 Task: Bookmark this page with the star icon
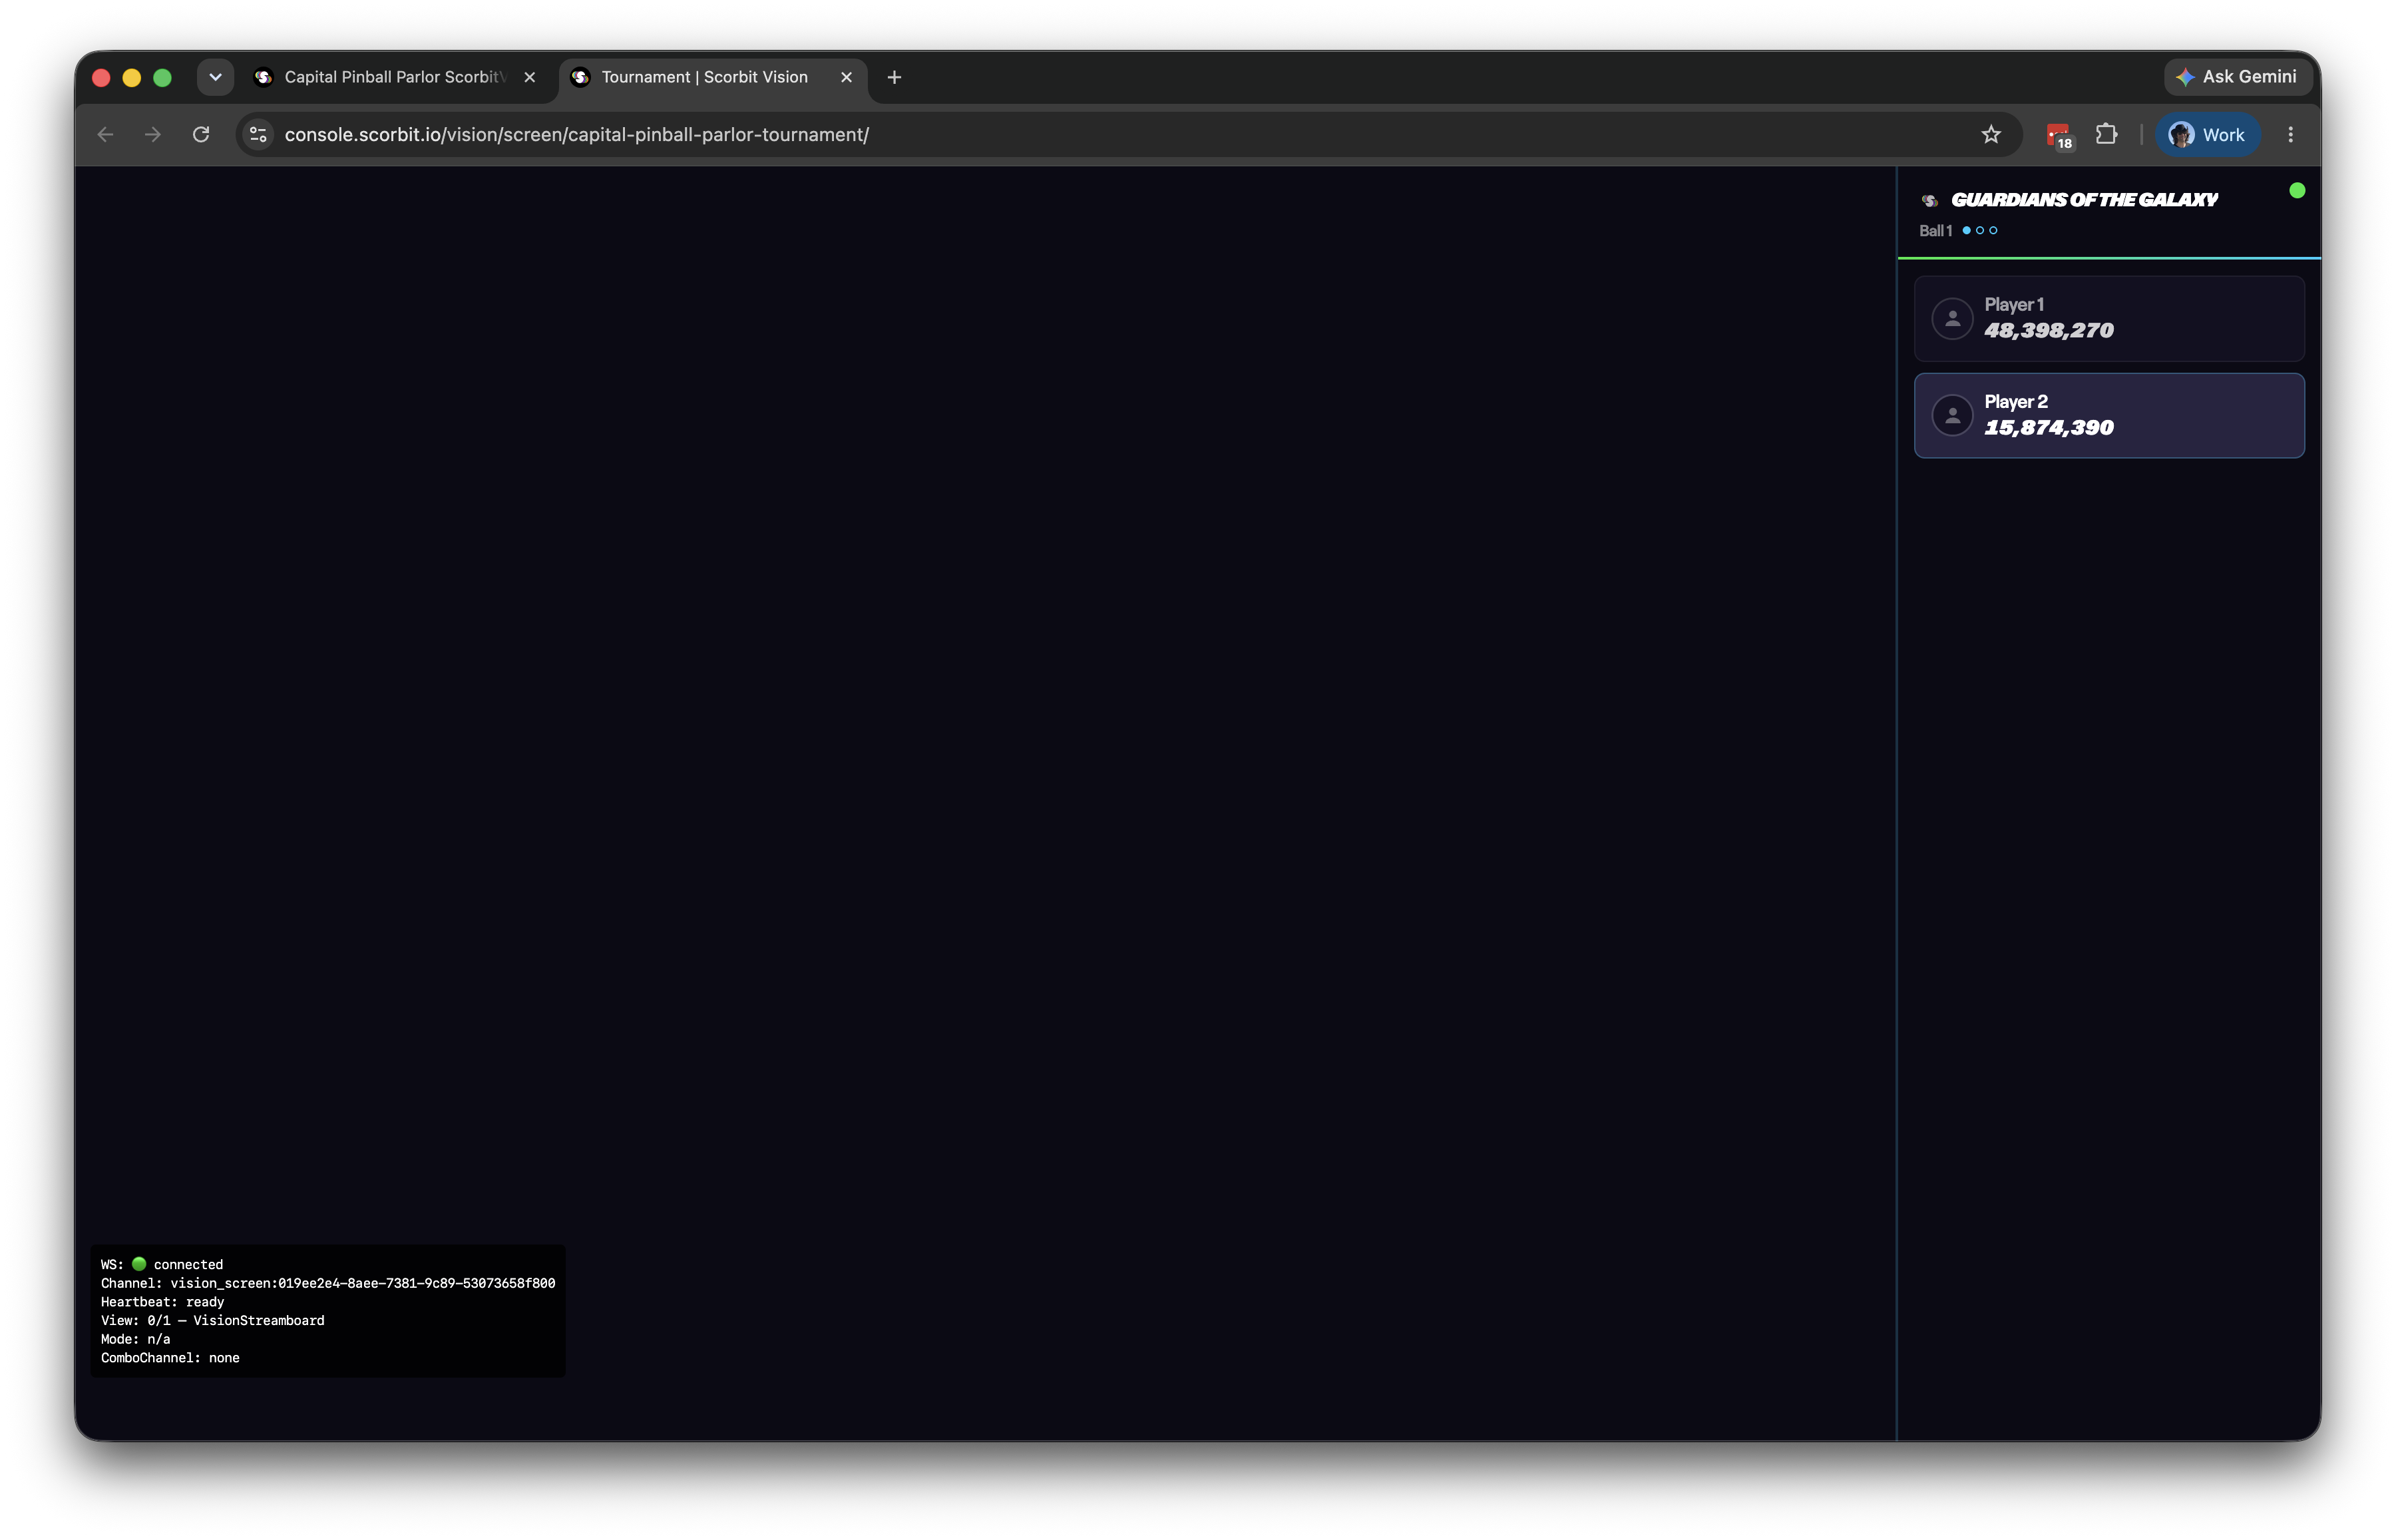pyautogui.click(x=1991, y=134)
